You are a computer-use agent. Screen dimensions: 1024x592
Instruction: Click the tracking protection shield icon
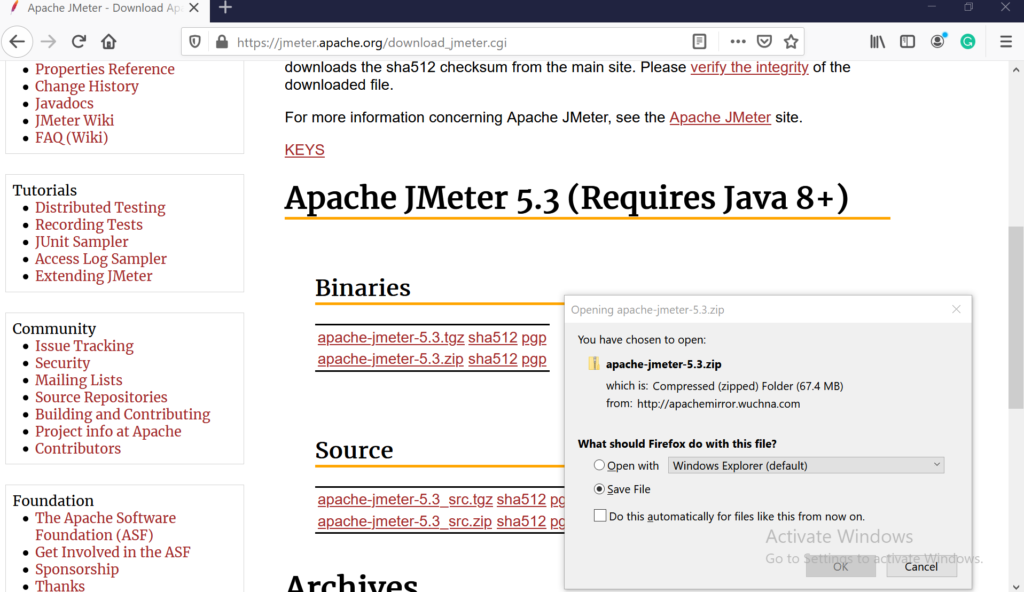(x=195, y=42)
